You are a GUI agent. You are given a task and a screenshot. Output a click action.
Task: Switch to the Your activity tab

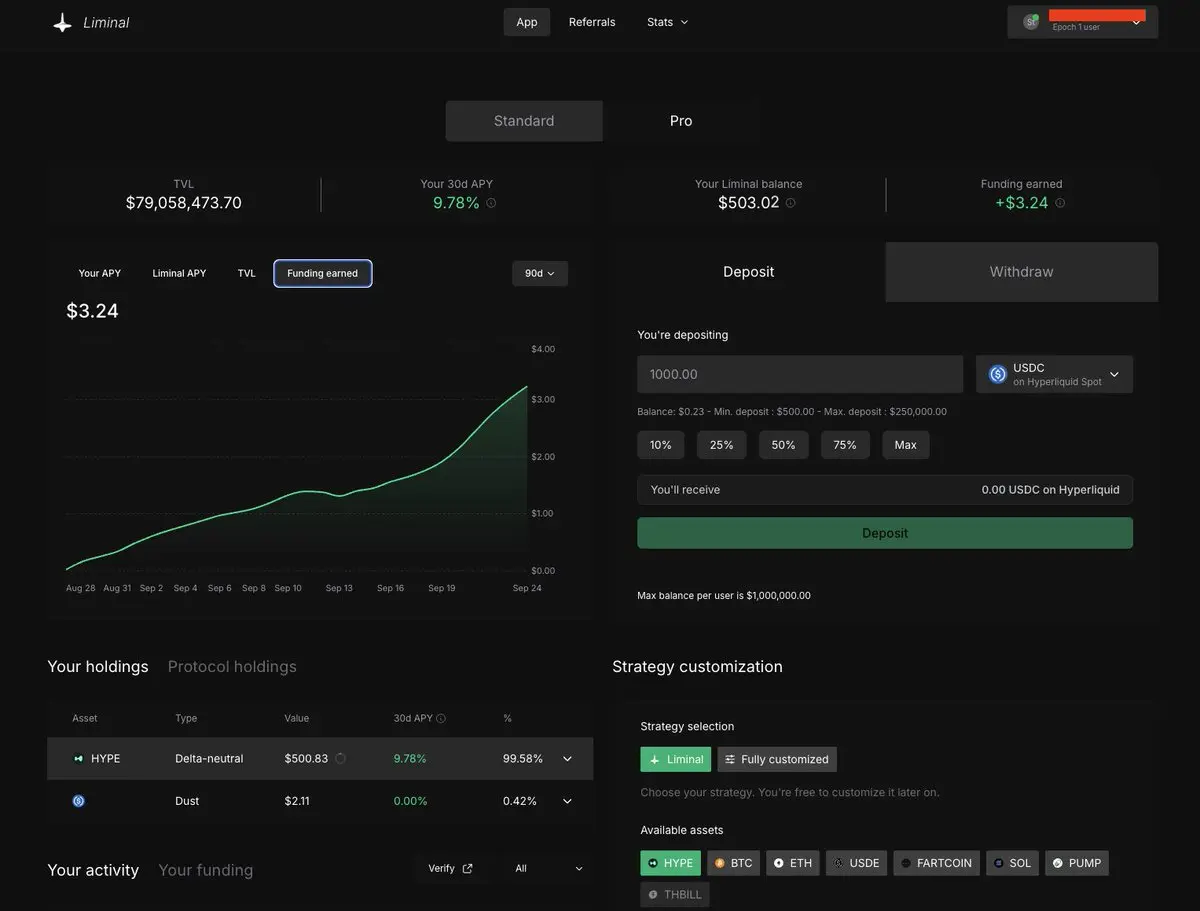click(x=93, y=870)
